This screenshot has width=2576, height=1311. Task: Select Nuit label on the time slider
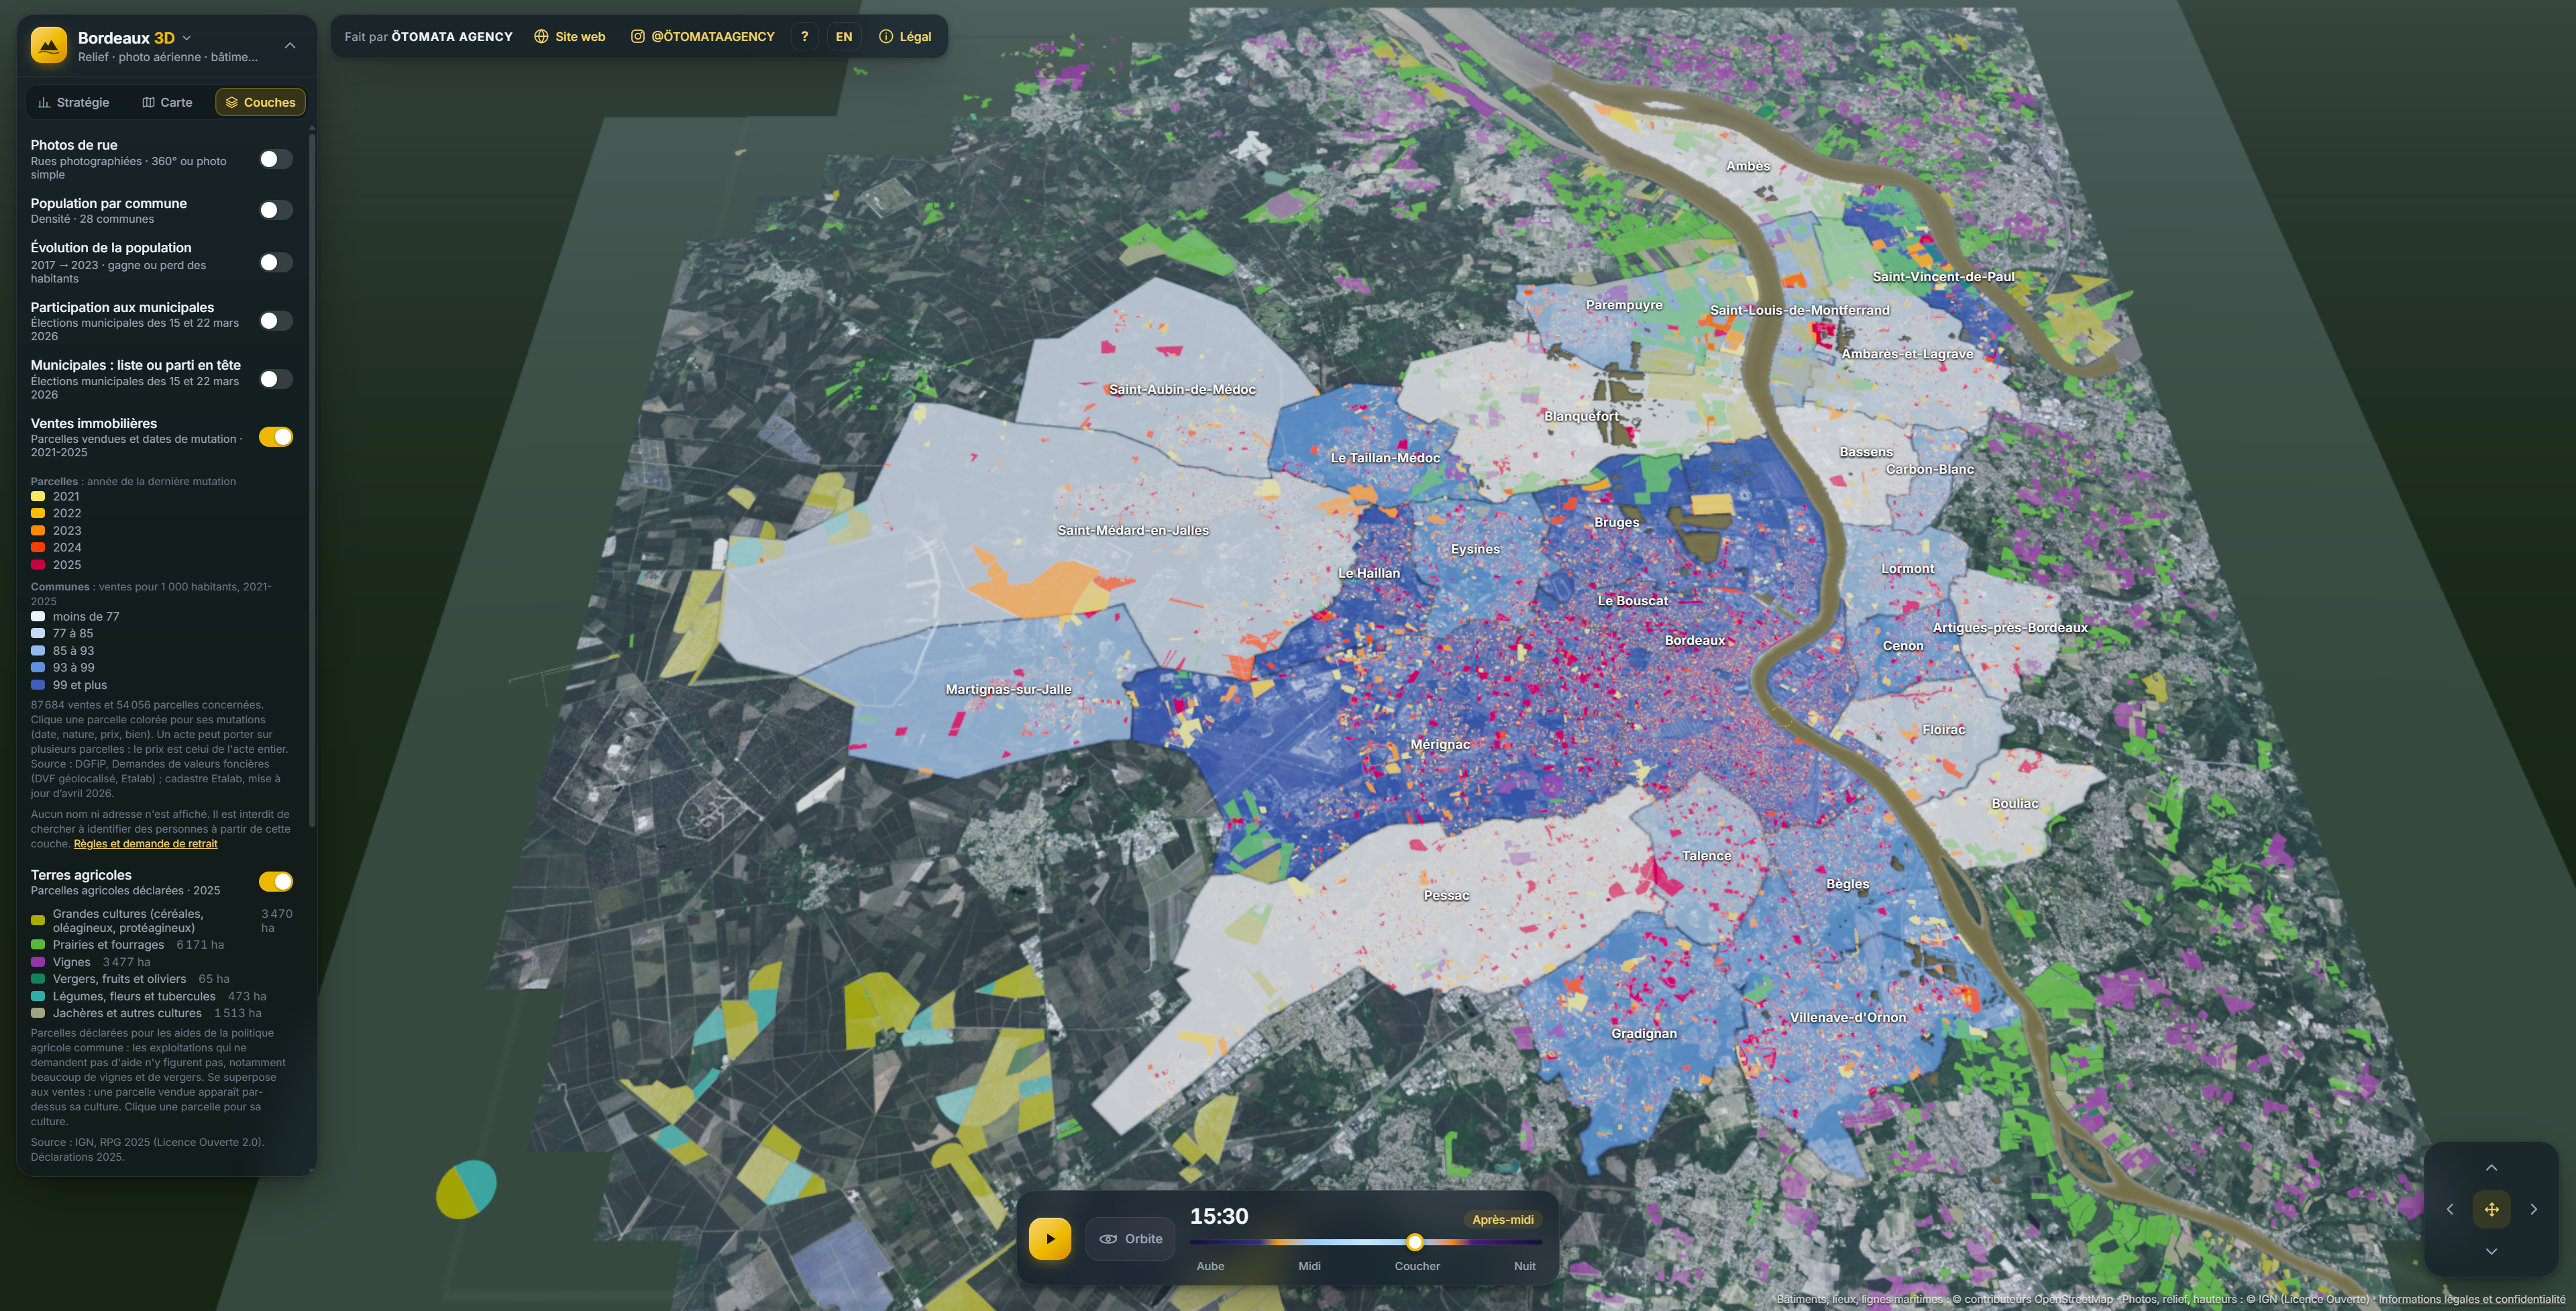coord(1524,1266)
